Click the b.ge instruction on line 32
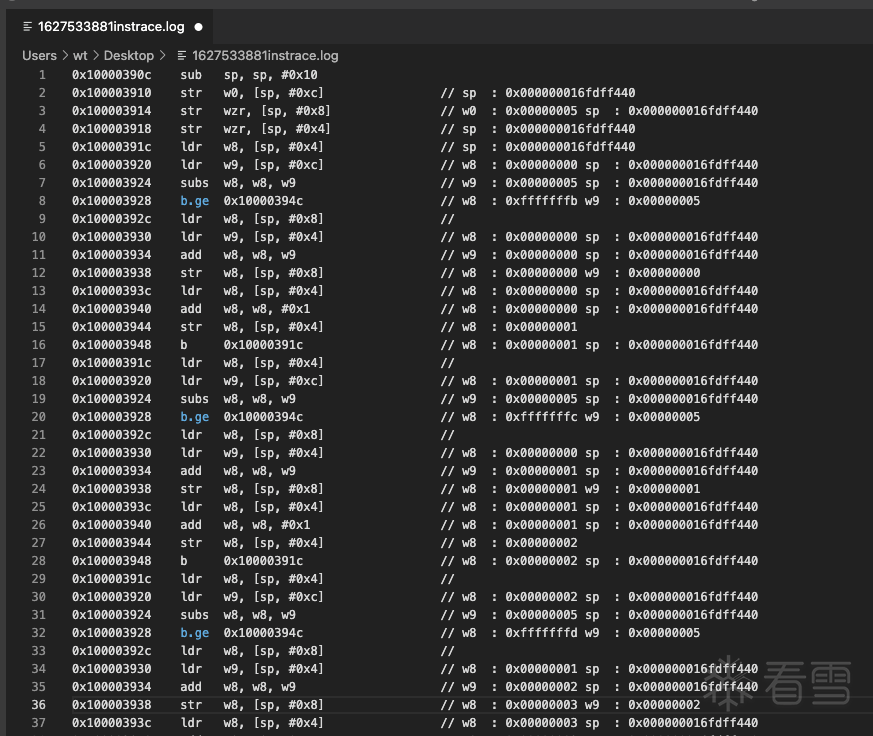873x736 pixels. (x=194, y=632)
